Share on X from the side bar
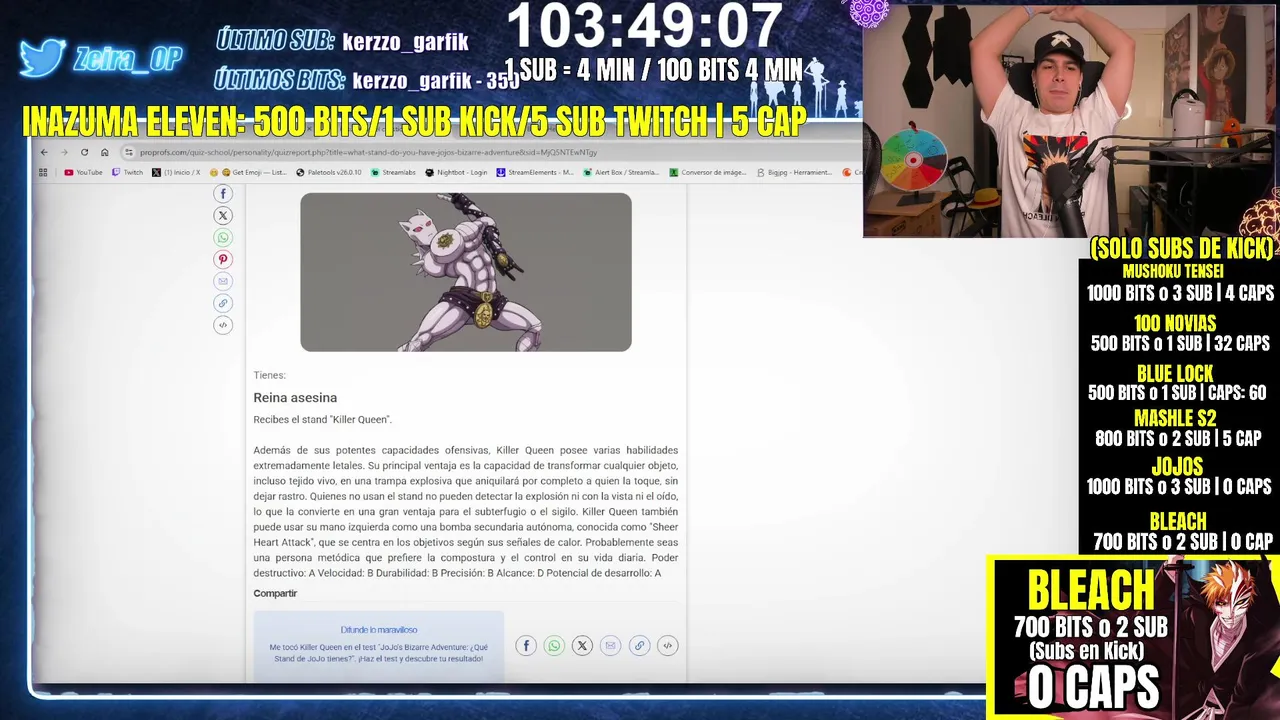 coord(223,216)
